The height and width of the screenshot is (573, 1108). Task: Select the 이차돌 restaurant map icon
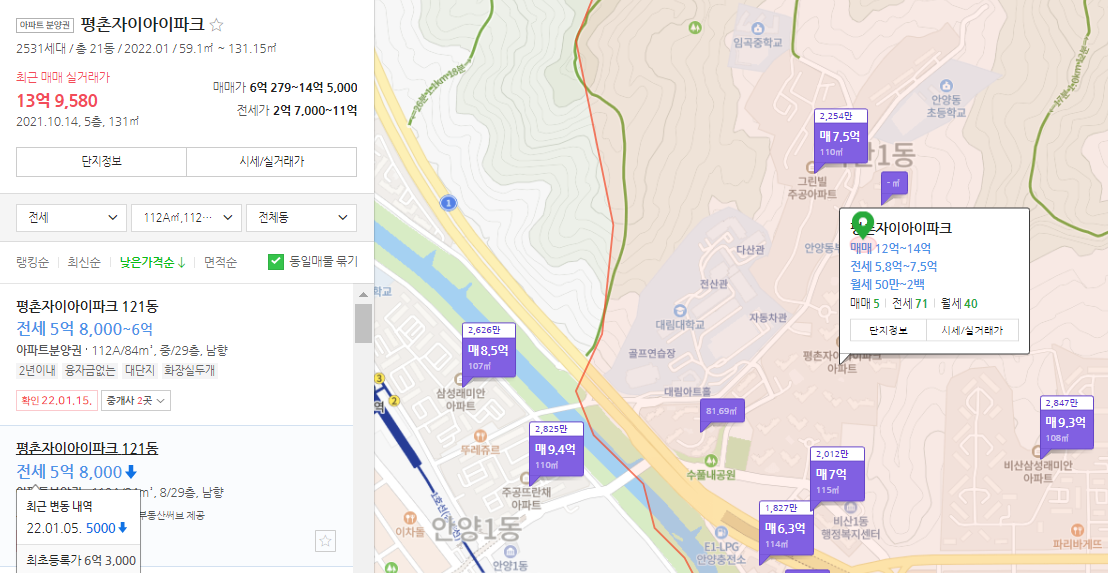409,518
